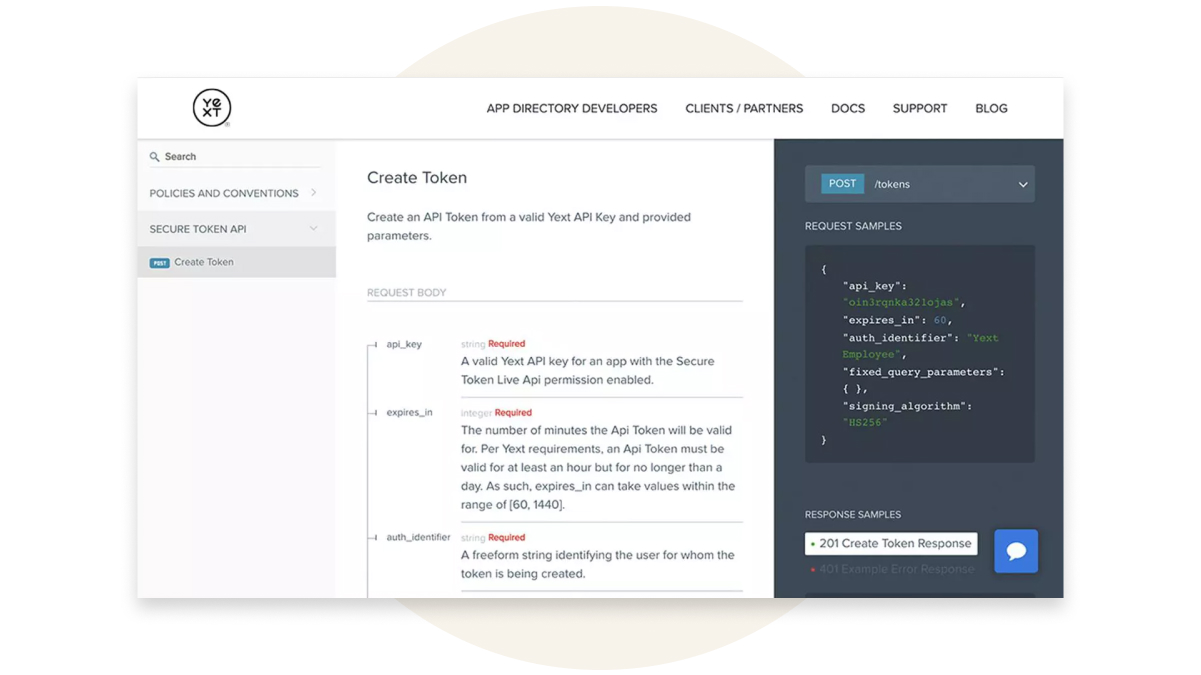The image size is (1201, 675).
Task: Go to Docs menu item
Action: (848, 108)
